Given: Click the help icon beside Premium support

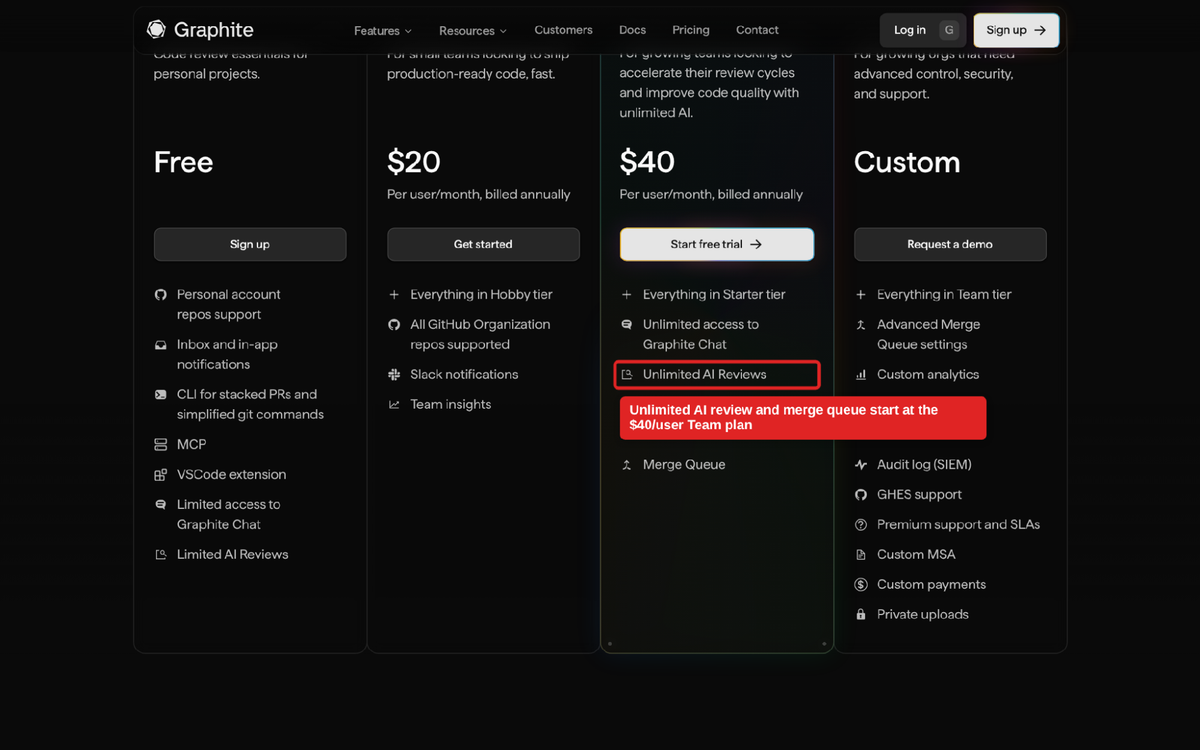Looking at the screenshot, I should point(861,524).
